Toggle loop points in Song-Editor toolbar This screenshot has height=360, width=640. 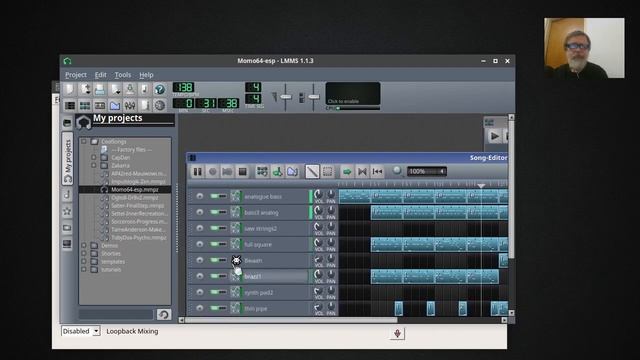pyautogui.click(x=362, y=171)
